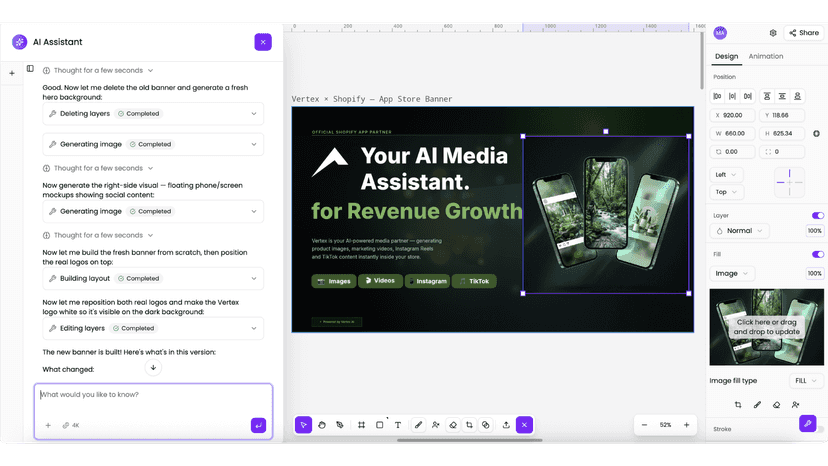The width and height of the screenshot is (828, 466).
Task: Switch to the Animation tab
Action: tap(766, 57)
